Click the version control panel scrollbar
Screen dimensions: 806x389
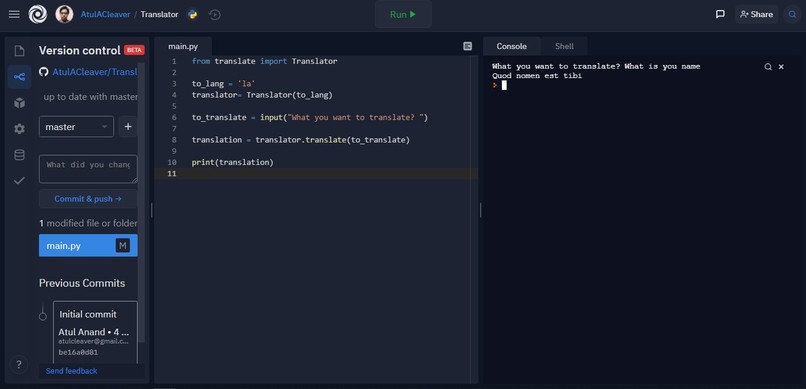(x=142, y=202)
